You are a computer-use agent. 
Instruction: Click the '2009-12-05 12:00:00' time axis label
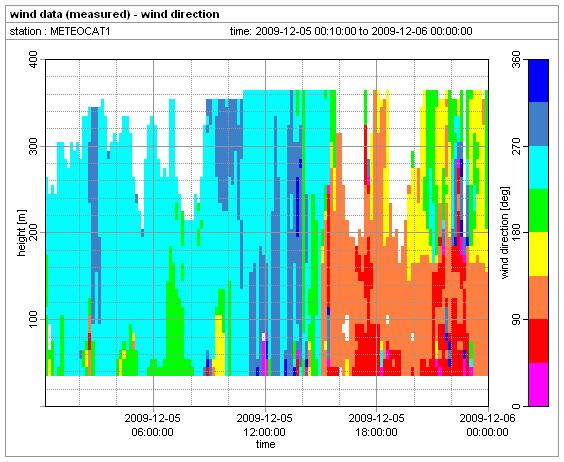coord(264,425)
